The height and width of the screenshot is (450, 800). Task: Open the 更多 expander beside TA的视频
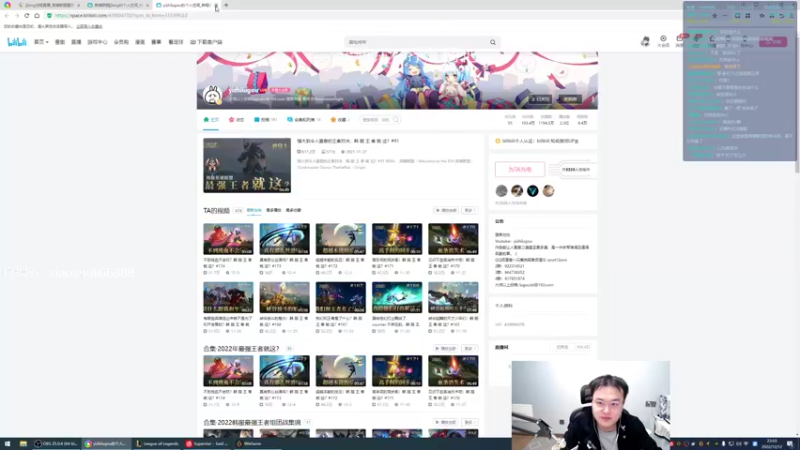tap(469, 210)
